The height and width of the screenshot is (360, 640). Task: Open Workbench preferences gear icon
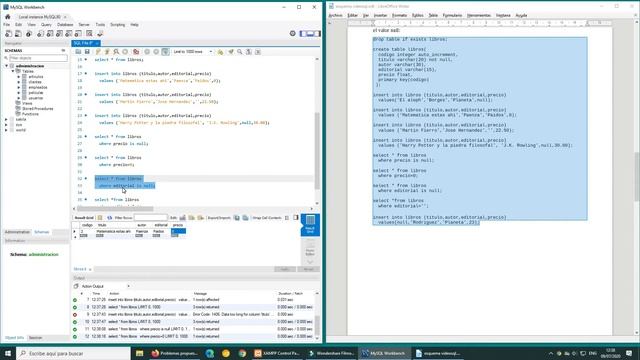point(293,33)
